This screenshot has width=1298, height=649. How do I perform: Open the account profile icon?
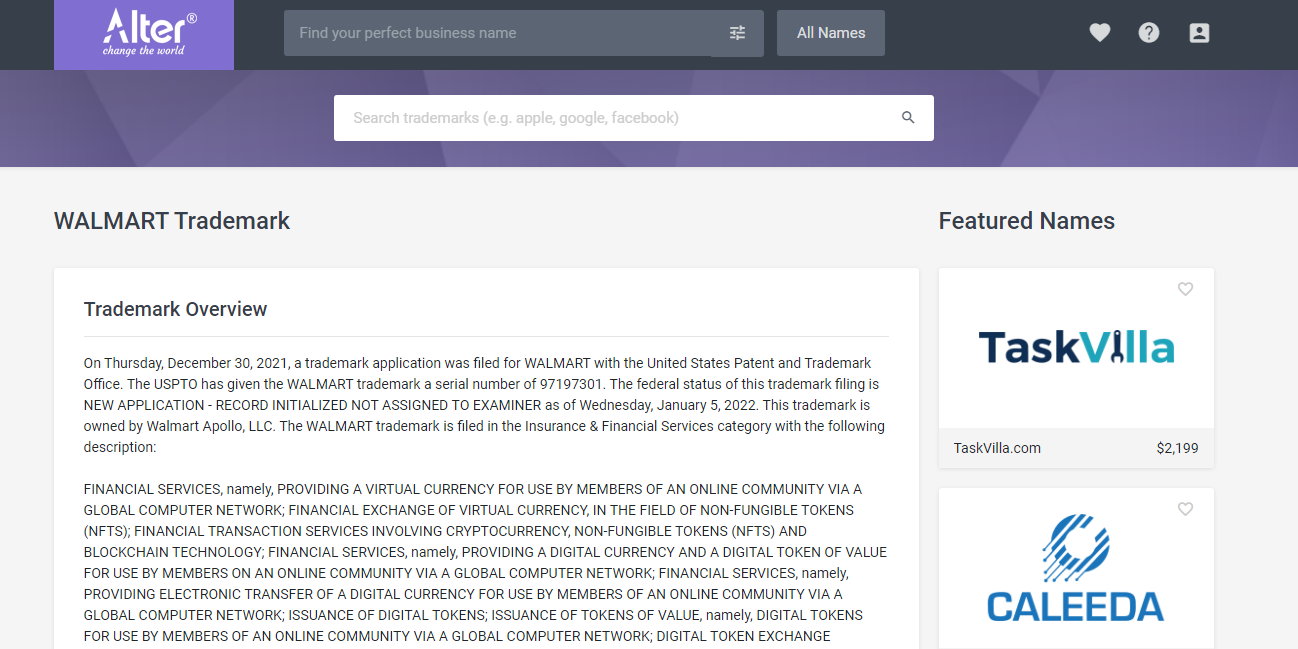click(x=1199, y=33)
